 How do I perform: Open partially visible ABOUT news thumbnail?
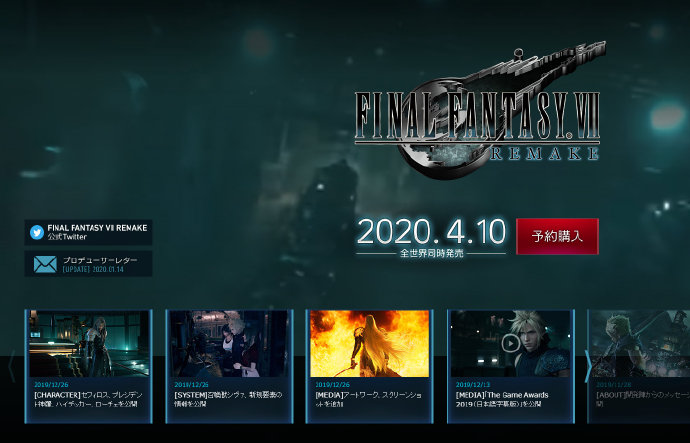coord(640,344)
